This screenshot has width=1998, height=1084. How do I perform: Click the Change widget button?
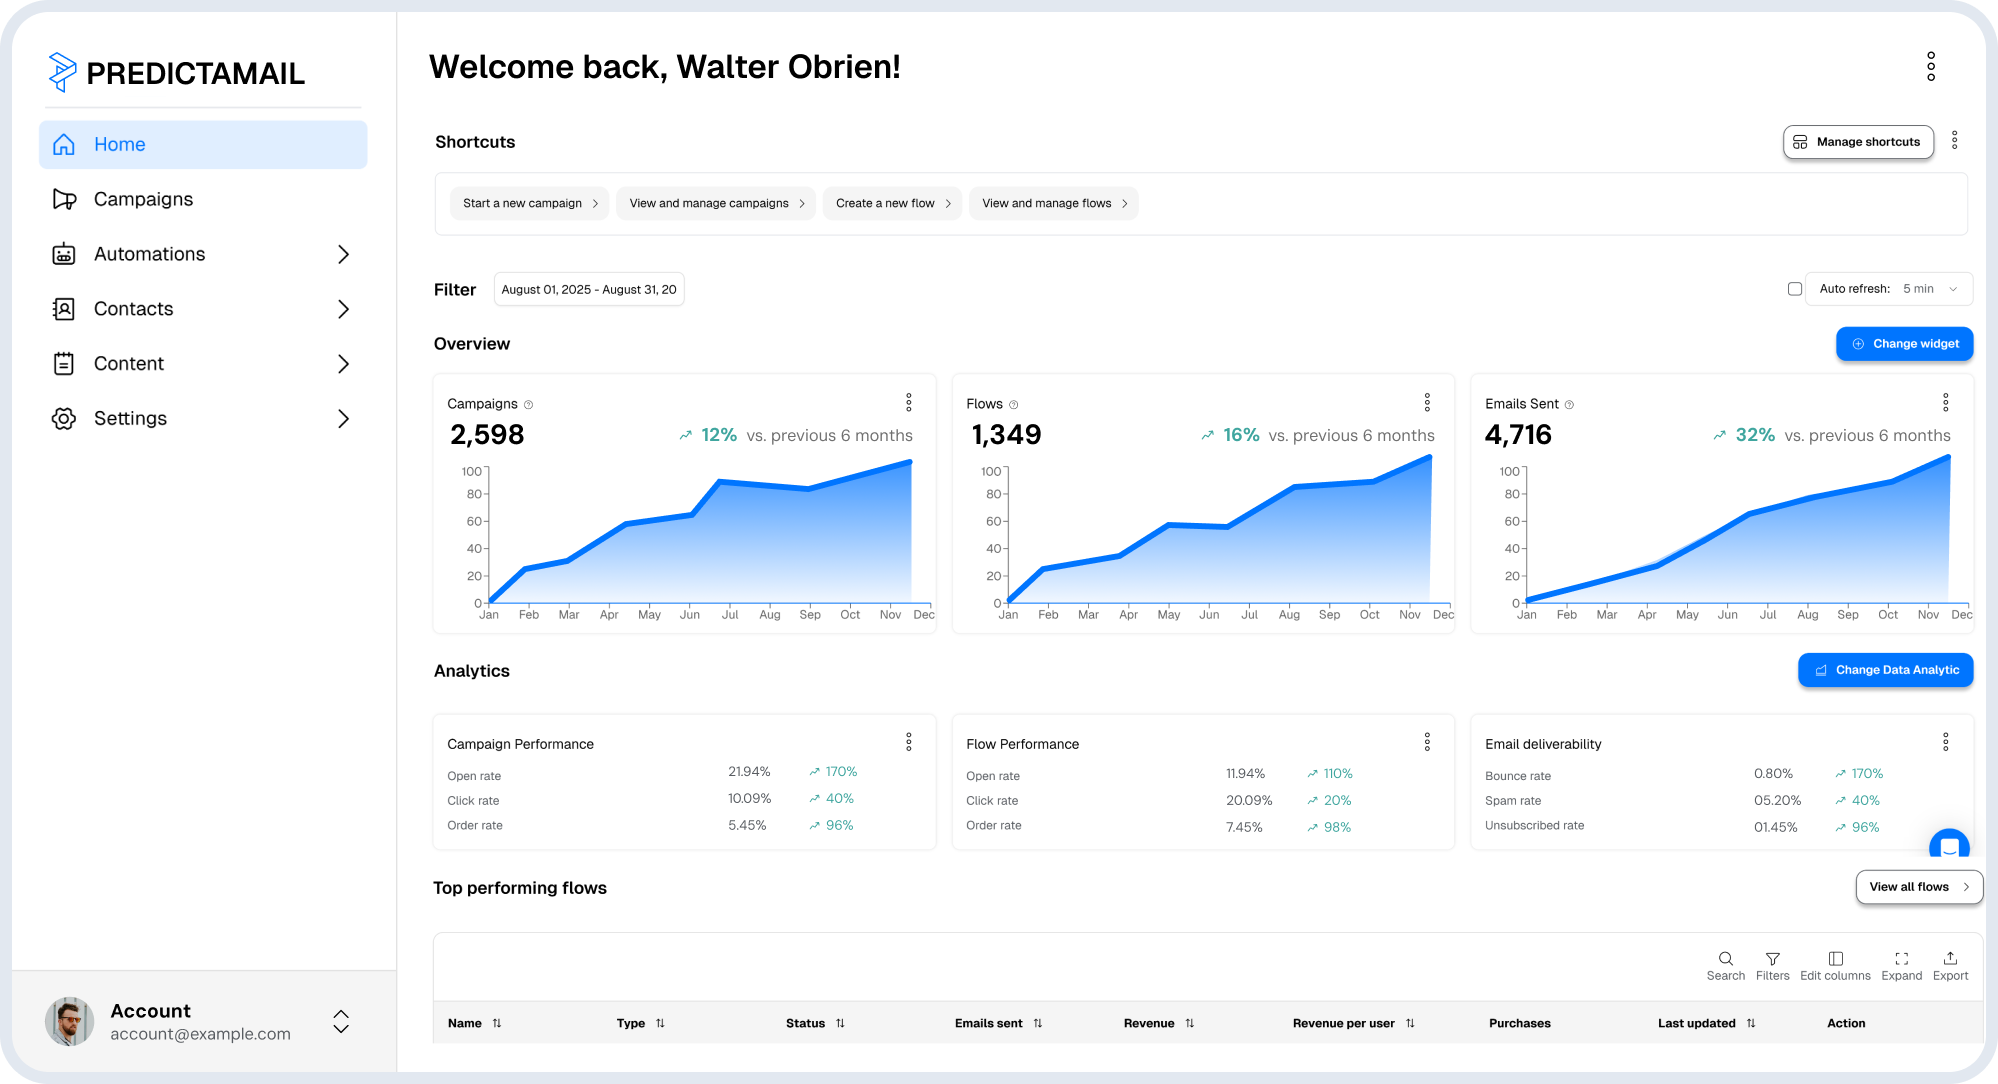click(x=1904, y=343)
